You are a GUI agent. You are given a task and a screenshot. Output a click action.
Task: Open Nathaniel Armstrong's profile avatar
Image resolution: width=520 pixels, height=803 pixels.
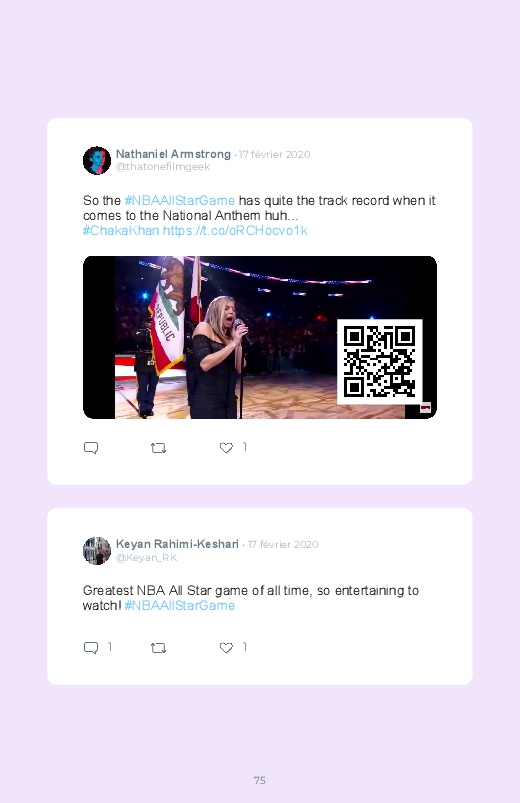tap(97, 160)
